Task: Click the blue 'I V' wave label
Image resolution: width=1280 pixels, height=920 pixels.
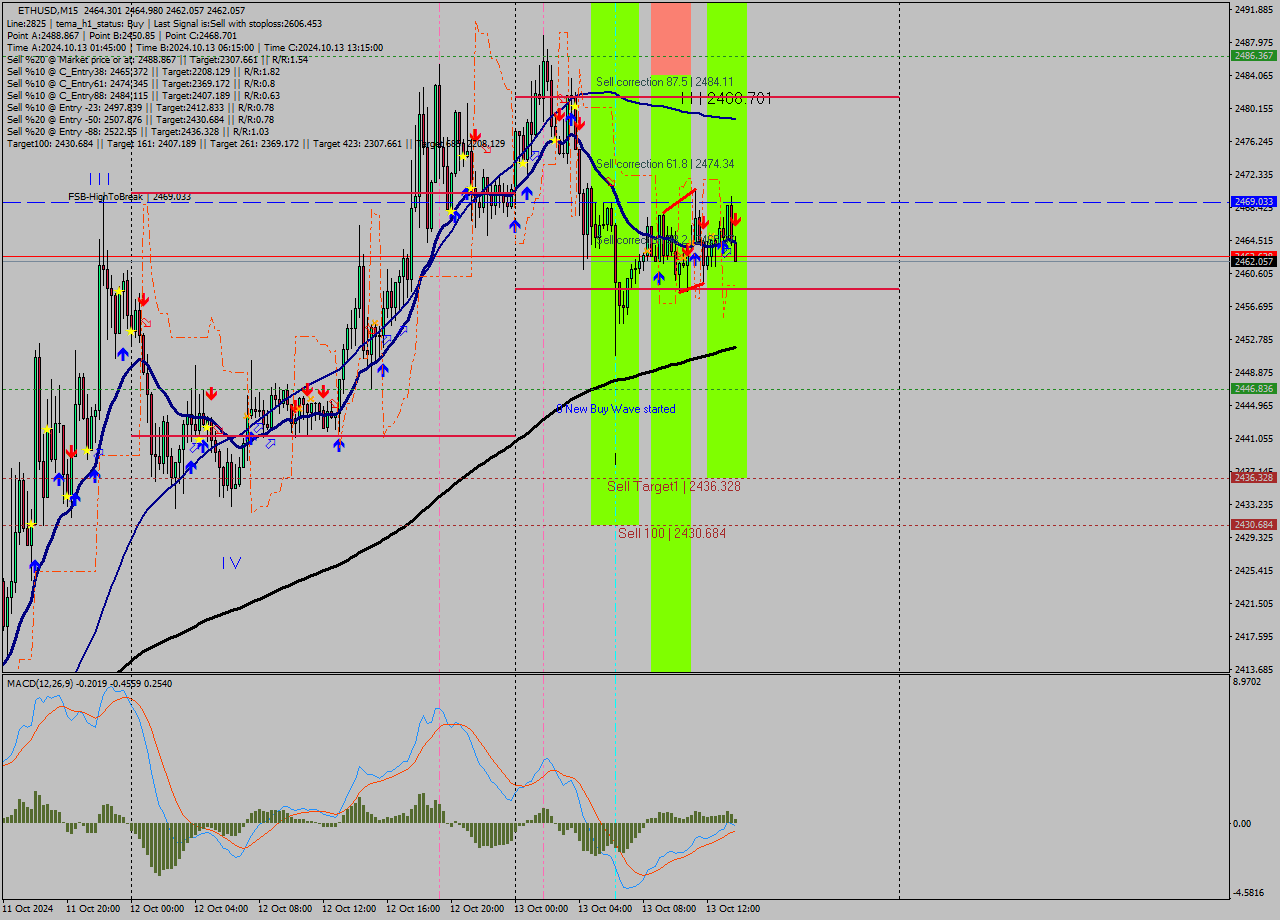Action: point(231,563)
